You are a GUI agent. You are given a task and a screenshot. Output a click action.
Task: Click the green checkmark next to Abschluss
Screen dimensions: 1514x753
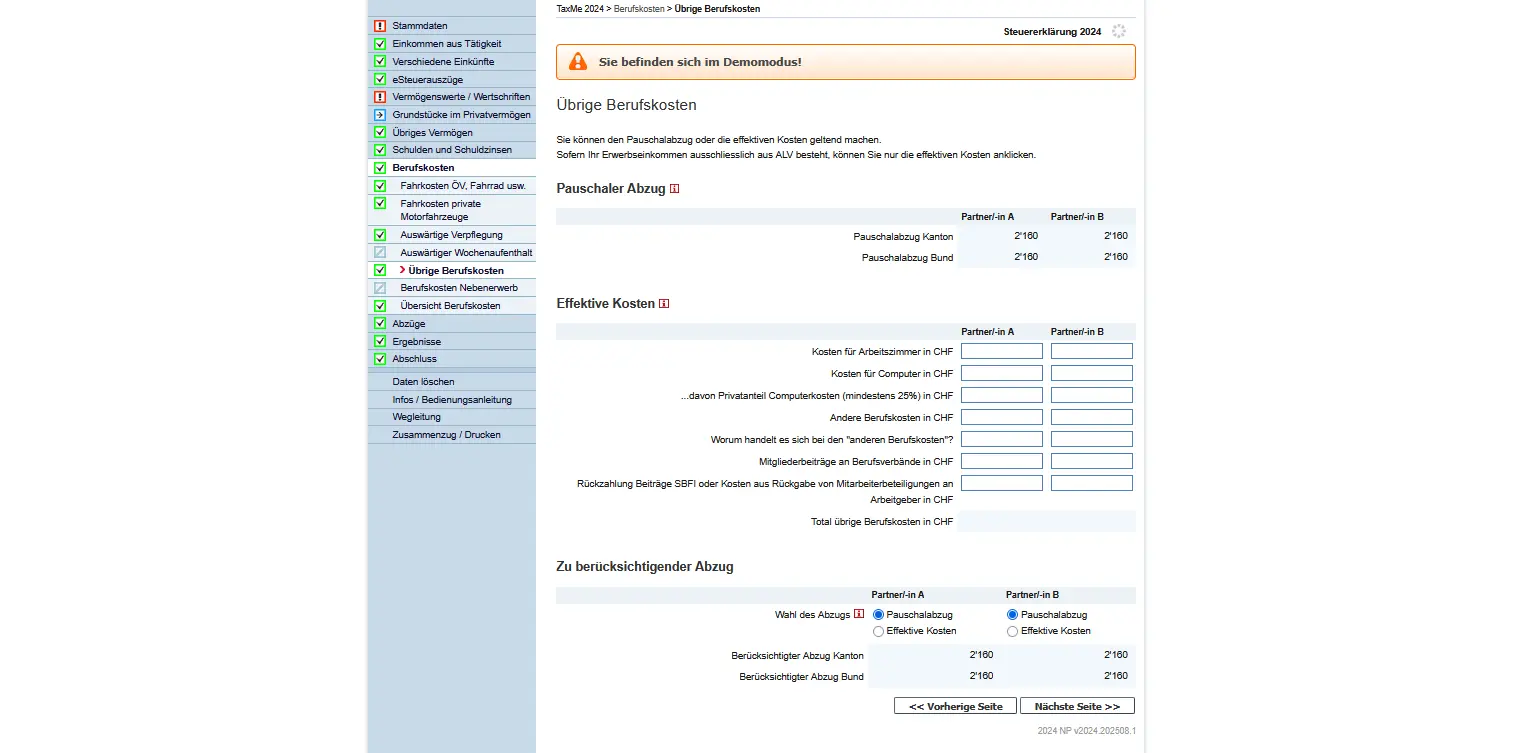click(380, 358)
